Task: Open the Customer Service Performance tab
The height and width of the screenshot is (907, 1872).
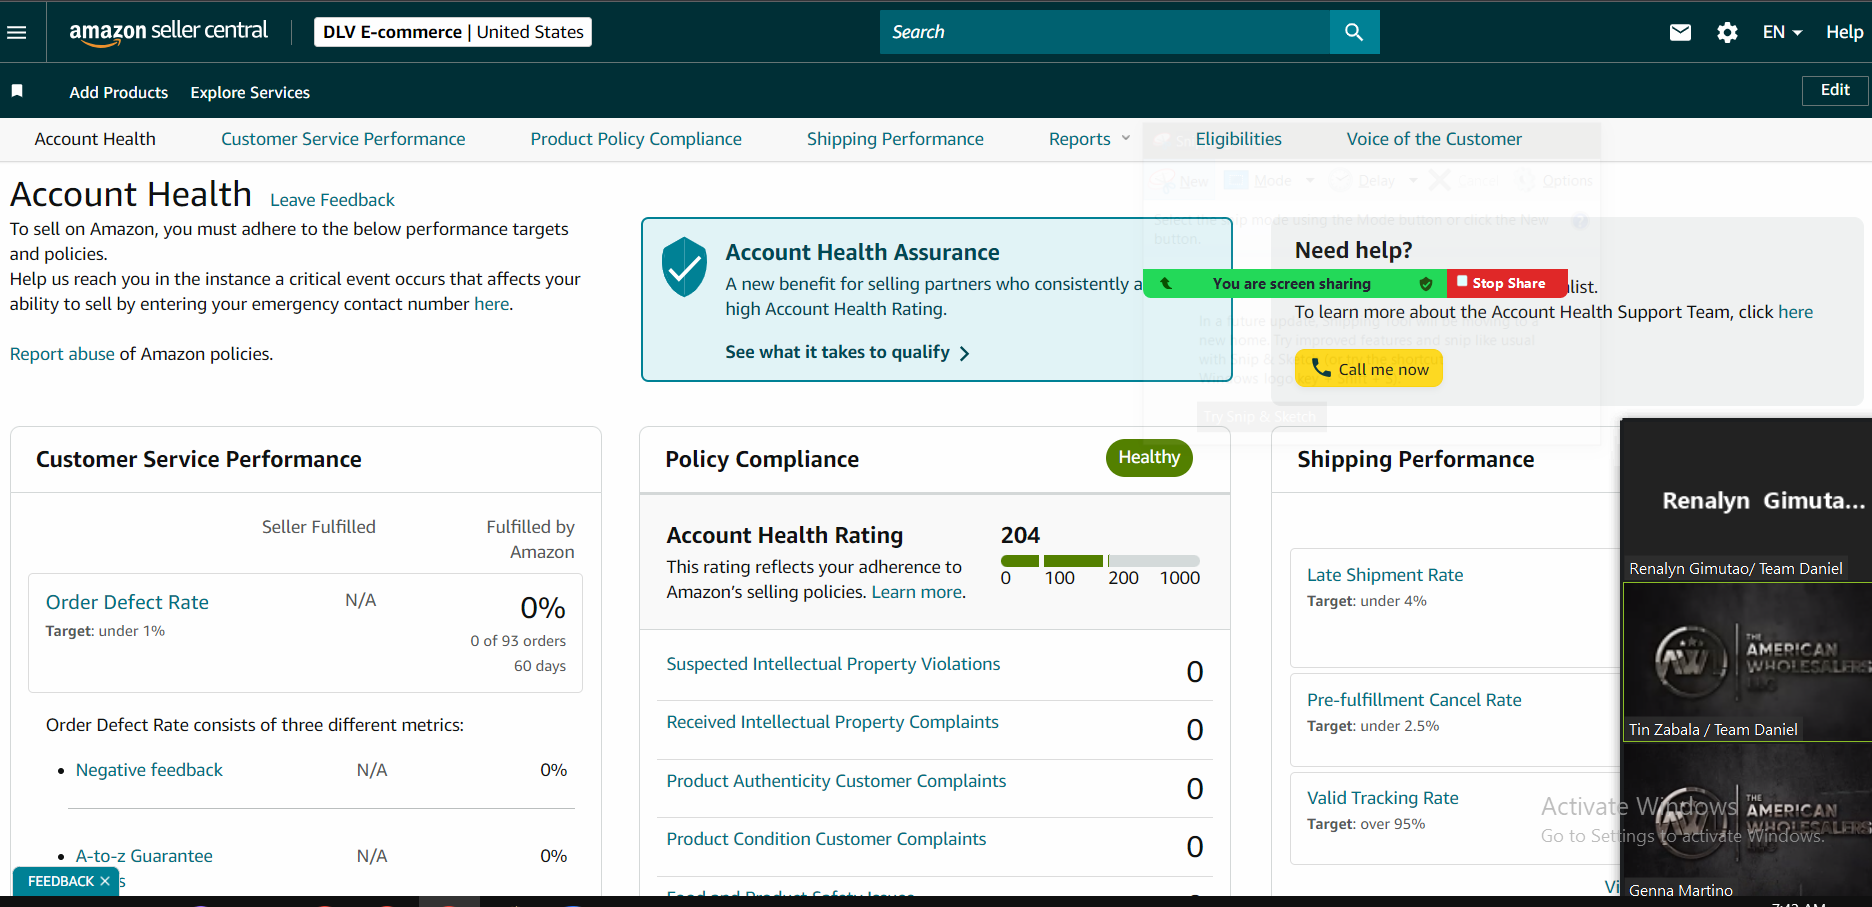Action: click(x=343, y=139)
